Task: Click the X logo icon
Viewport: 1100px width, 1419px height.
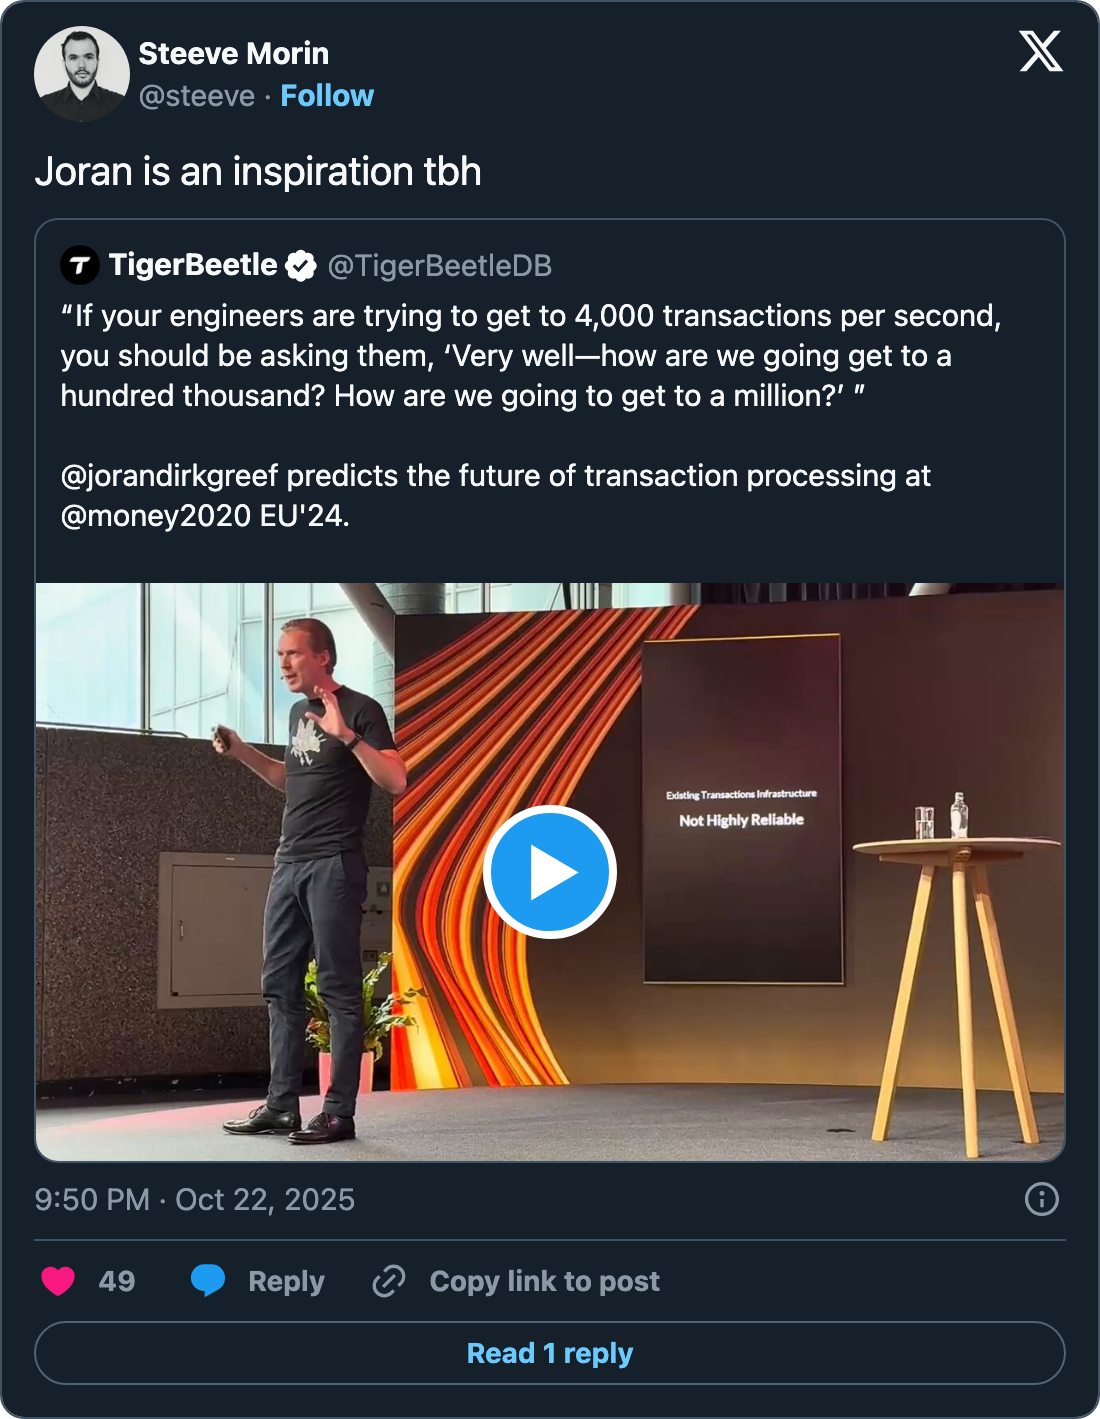Action: [x=1040, y=51]
